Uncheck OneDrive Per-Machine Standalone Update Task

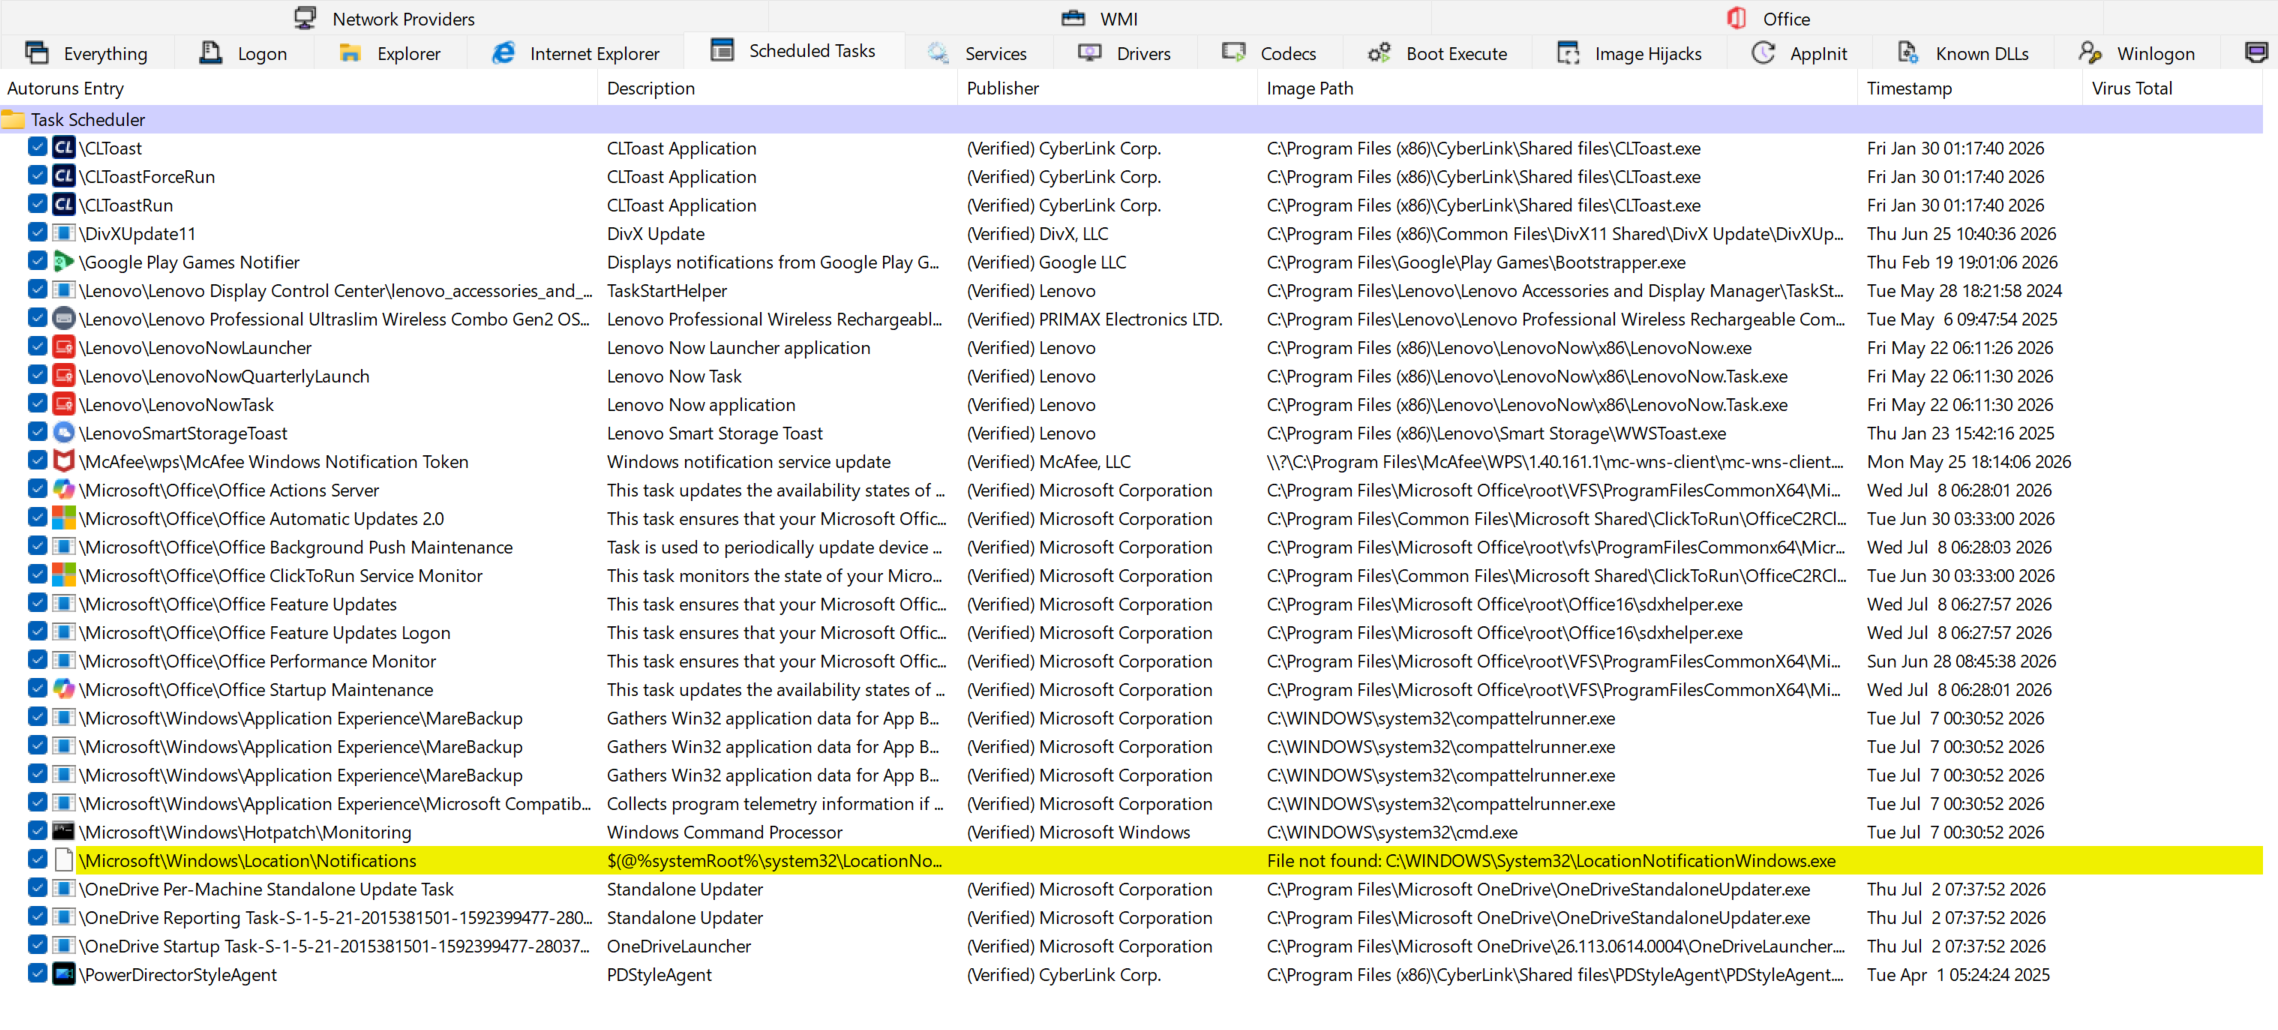(38, 889)
